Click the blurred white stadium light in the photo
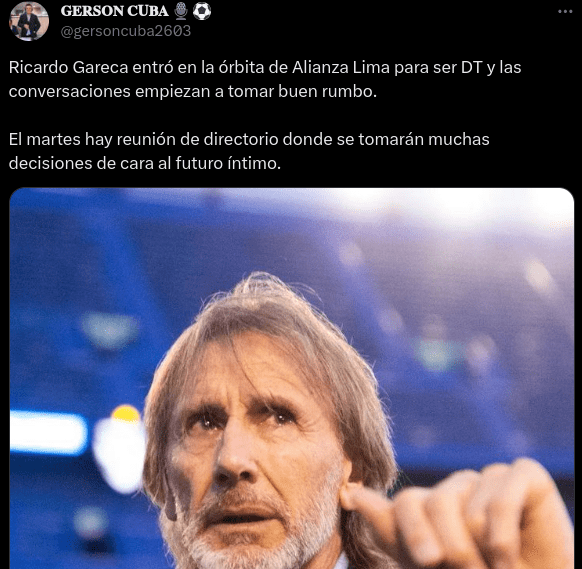582x569 pixels. 48,433
